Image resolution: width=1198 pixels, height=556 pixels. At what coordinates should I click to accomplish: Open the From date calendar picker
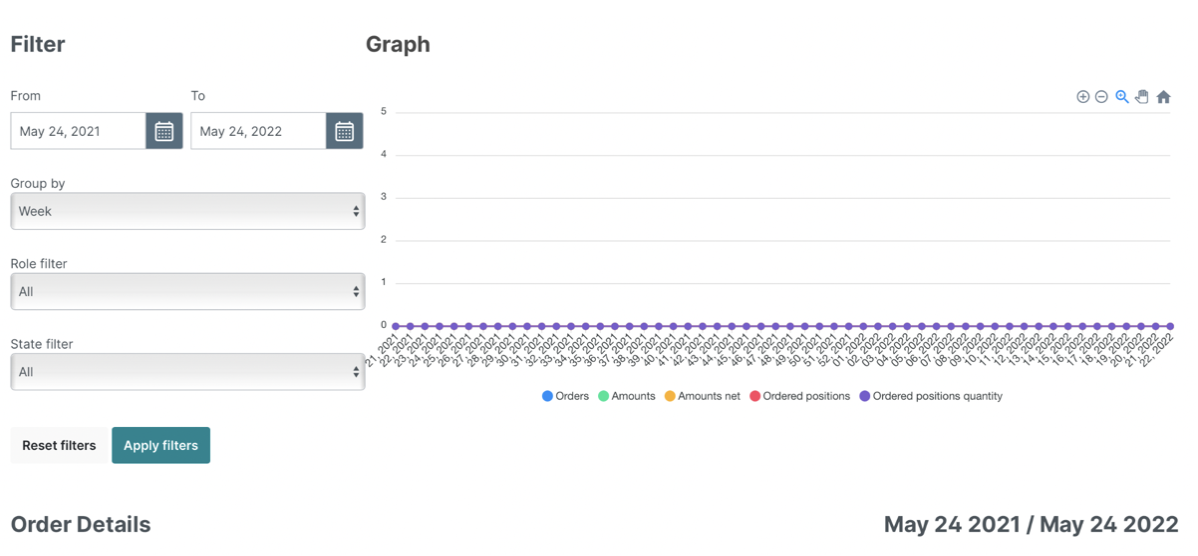point(164,131)
